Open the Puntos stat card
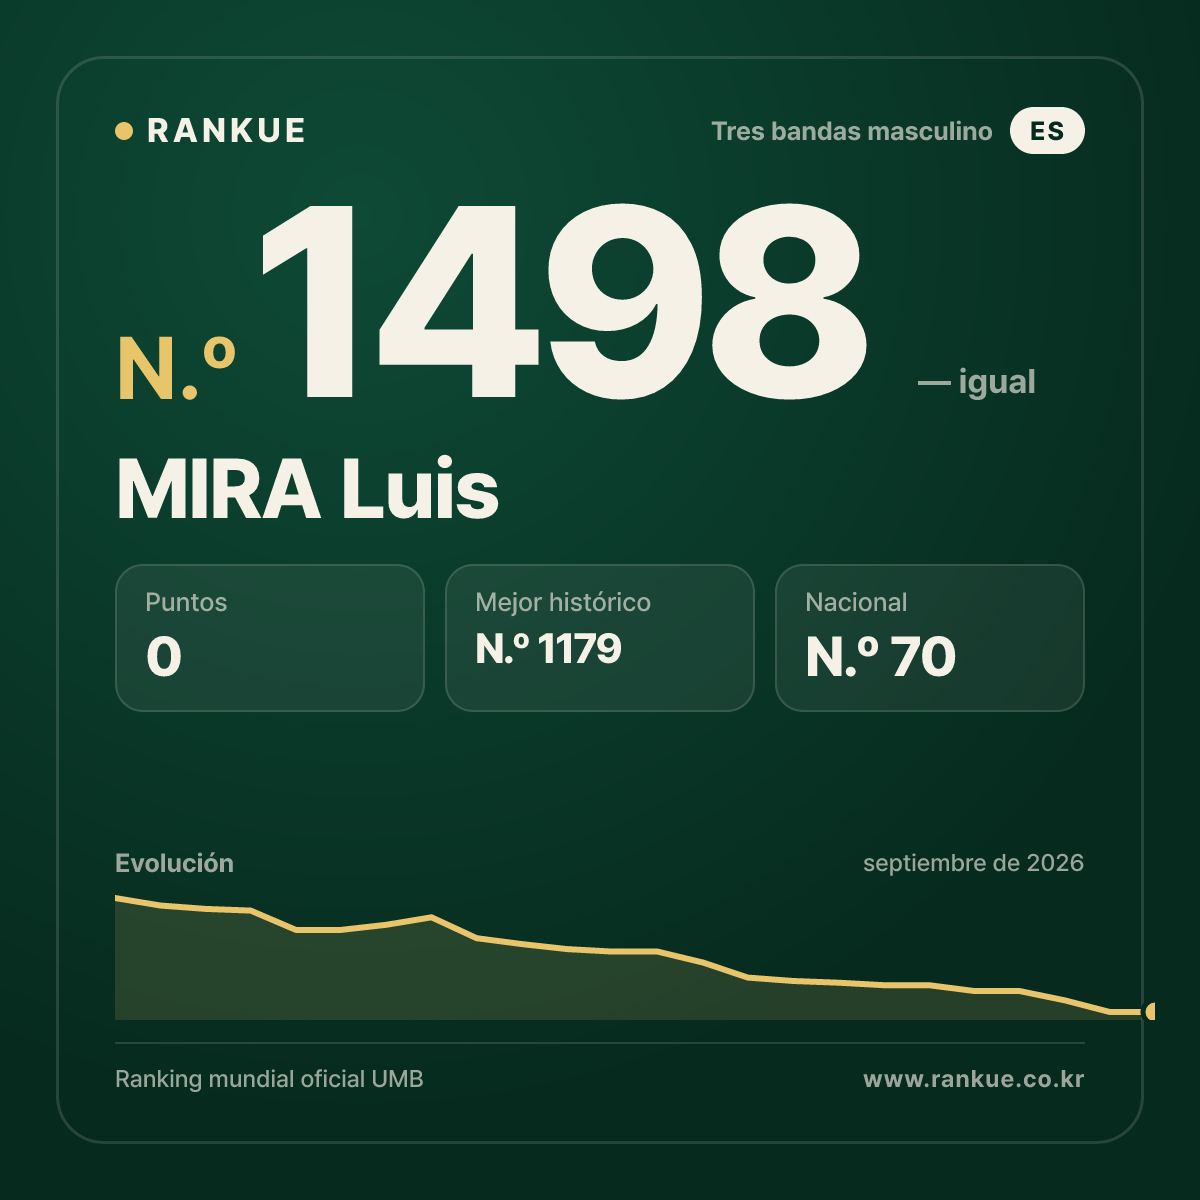The height and width of the screenshot is (1200, 1200). pos(270,638)
